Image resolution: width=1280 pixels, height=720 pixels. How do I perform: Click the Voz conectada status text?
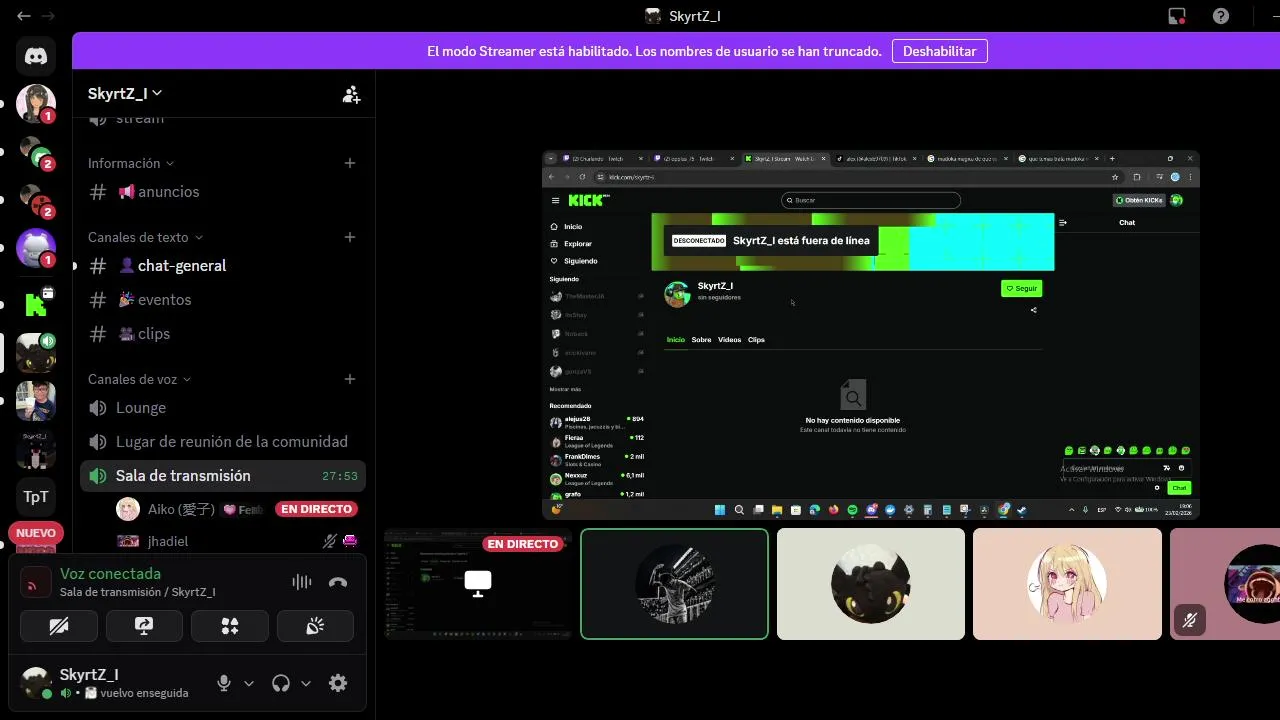(x=110, y=574)
